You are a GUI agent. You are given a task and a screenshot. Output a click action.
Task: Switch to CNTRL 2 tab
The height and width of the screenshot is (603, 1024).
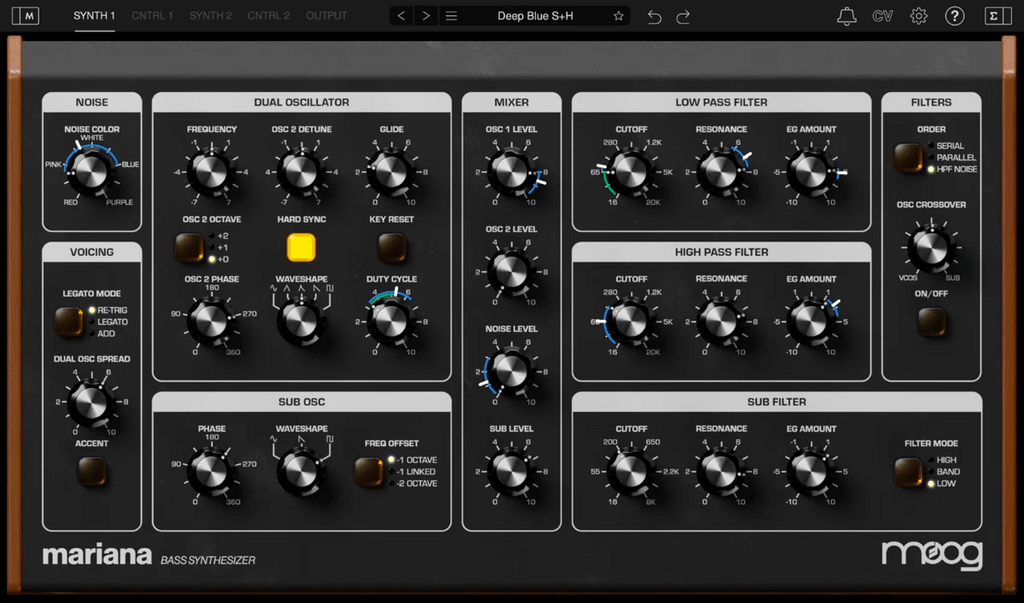[268, 16]
